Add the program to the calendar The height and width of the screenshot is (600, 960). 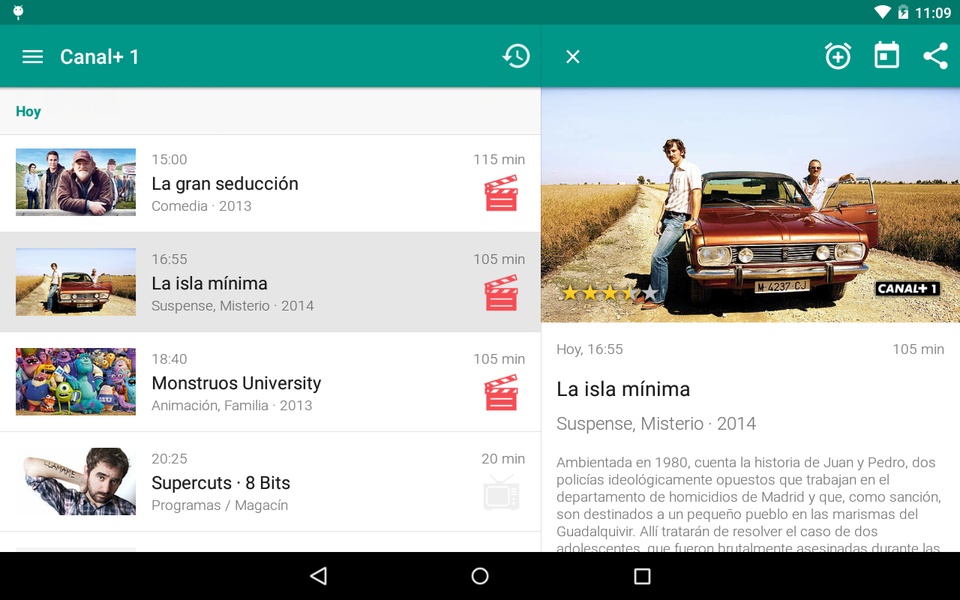[887, 56]
